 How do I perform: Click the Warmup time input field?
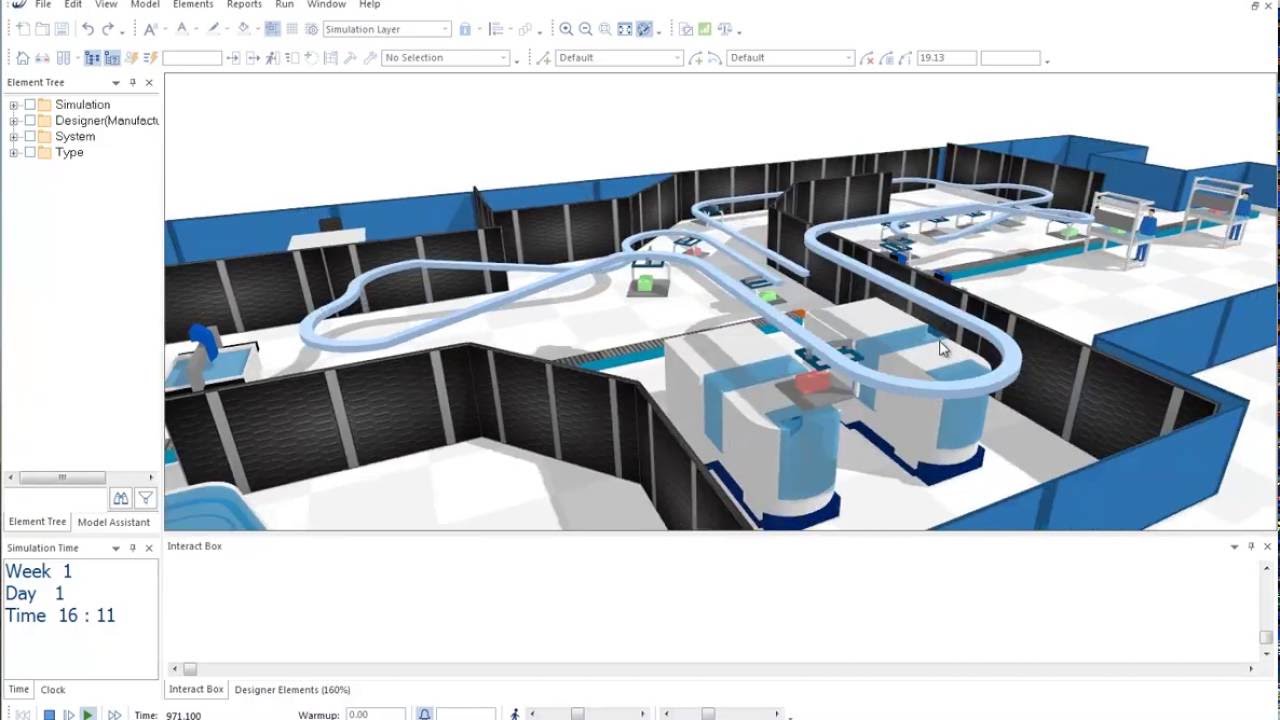pos(375,714)
